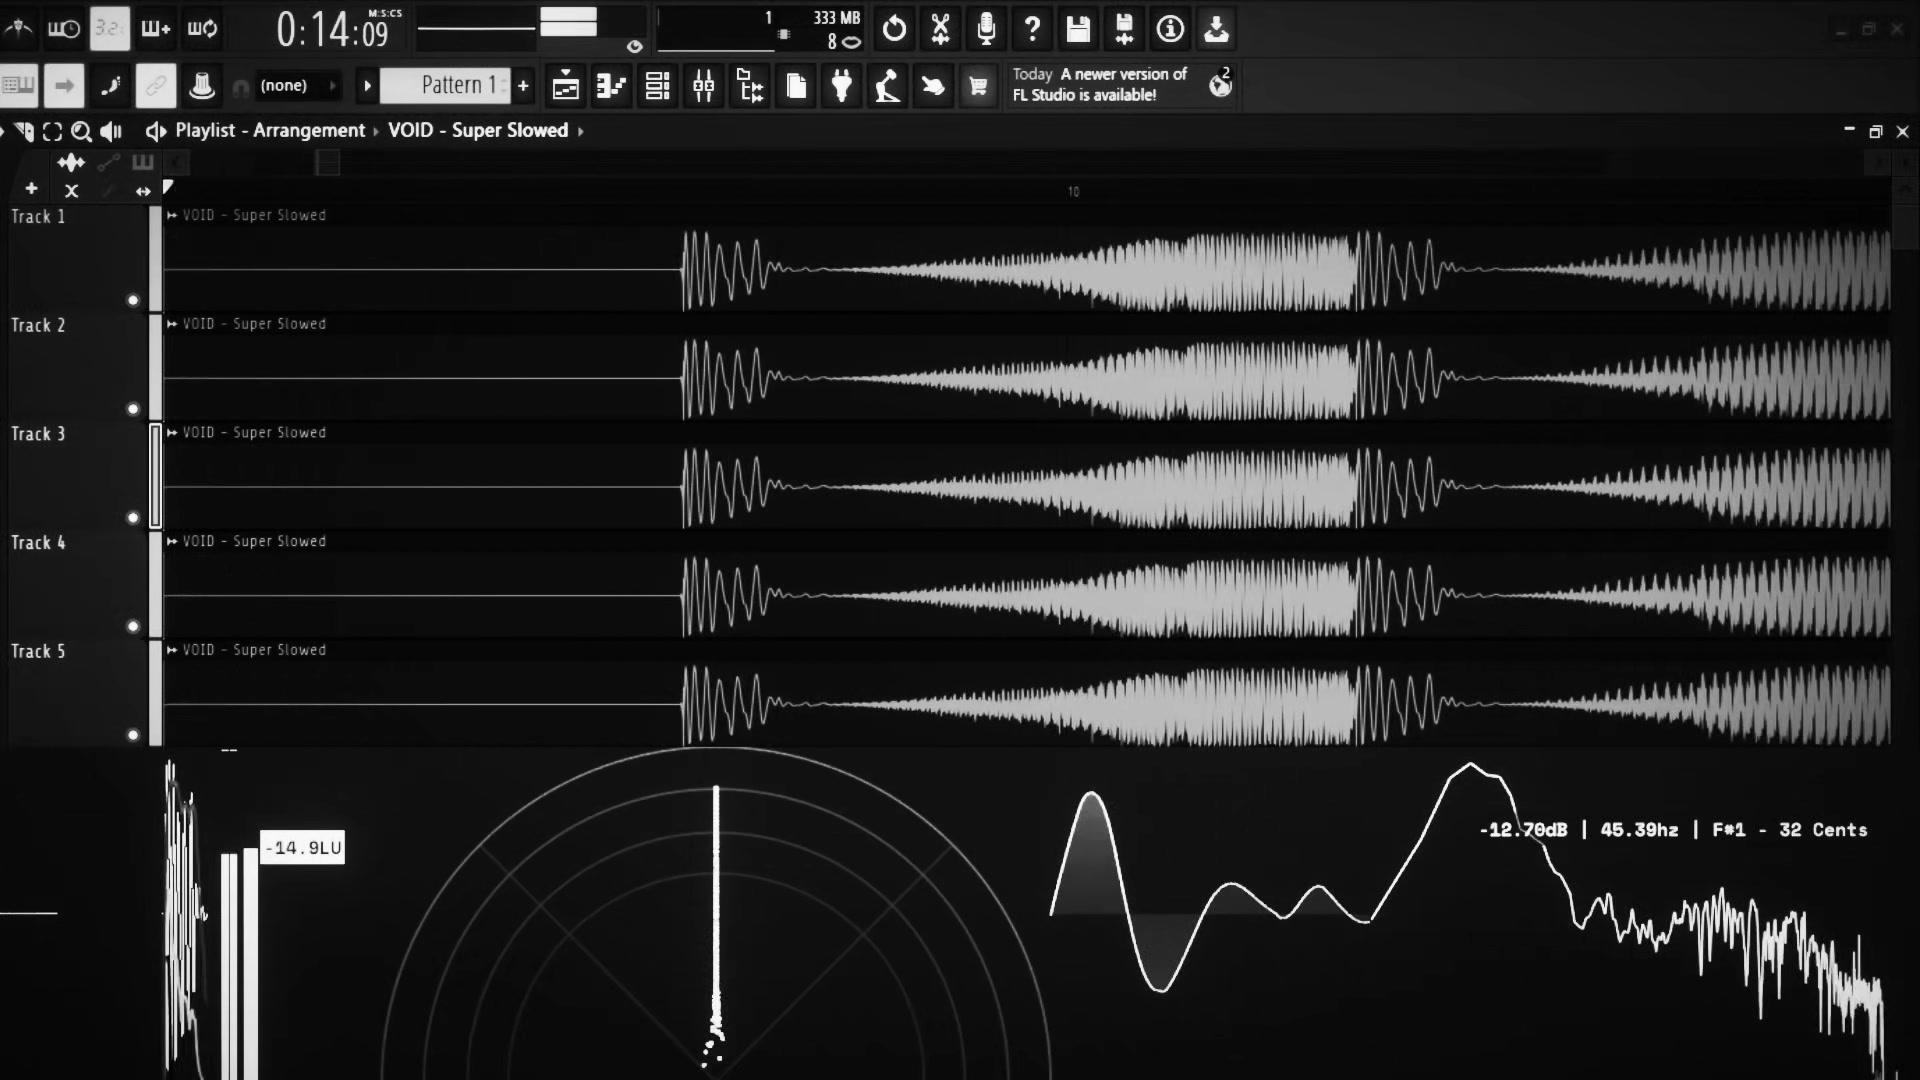Save project with floppy disk icon

(x=1078, y=29)
